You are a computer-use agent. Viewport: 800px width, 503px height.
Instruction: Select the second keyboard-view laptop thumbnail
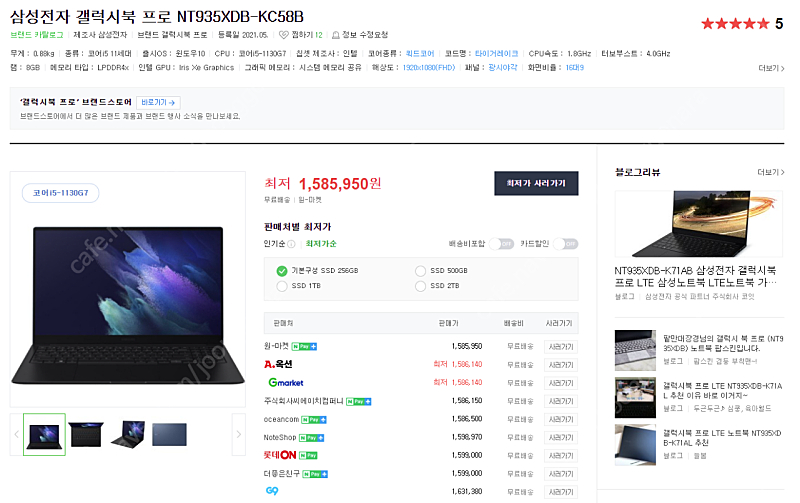[x=86, y=435]
